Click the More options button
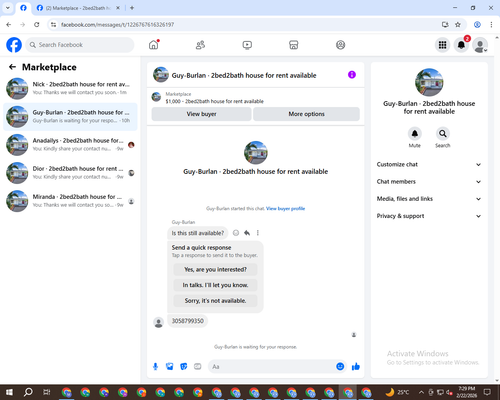 [306, 114]
